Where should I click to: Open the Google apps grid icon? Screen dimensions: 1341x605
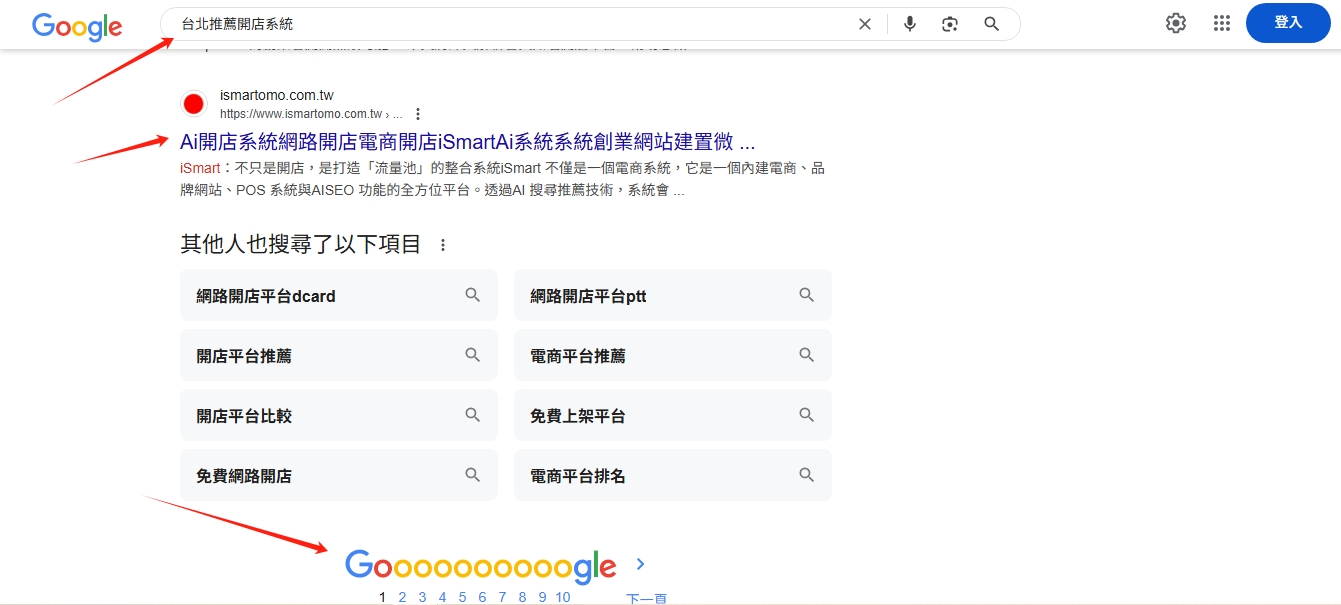click(x=1221, y=23)
